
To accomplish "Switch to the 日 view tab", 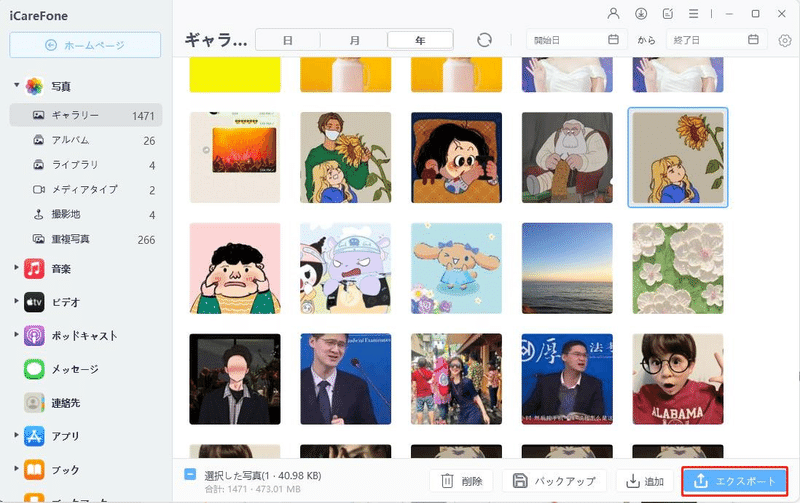I will tap(288, 40).
